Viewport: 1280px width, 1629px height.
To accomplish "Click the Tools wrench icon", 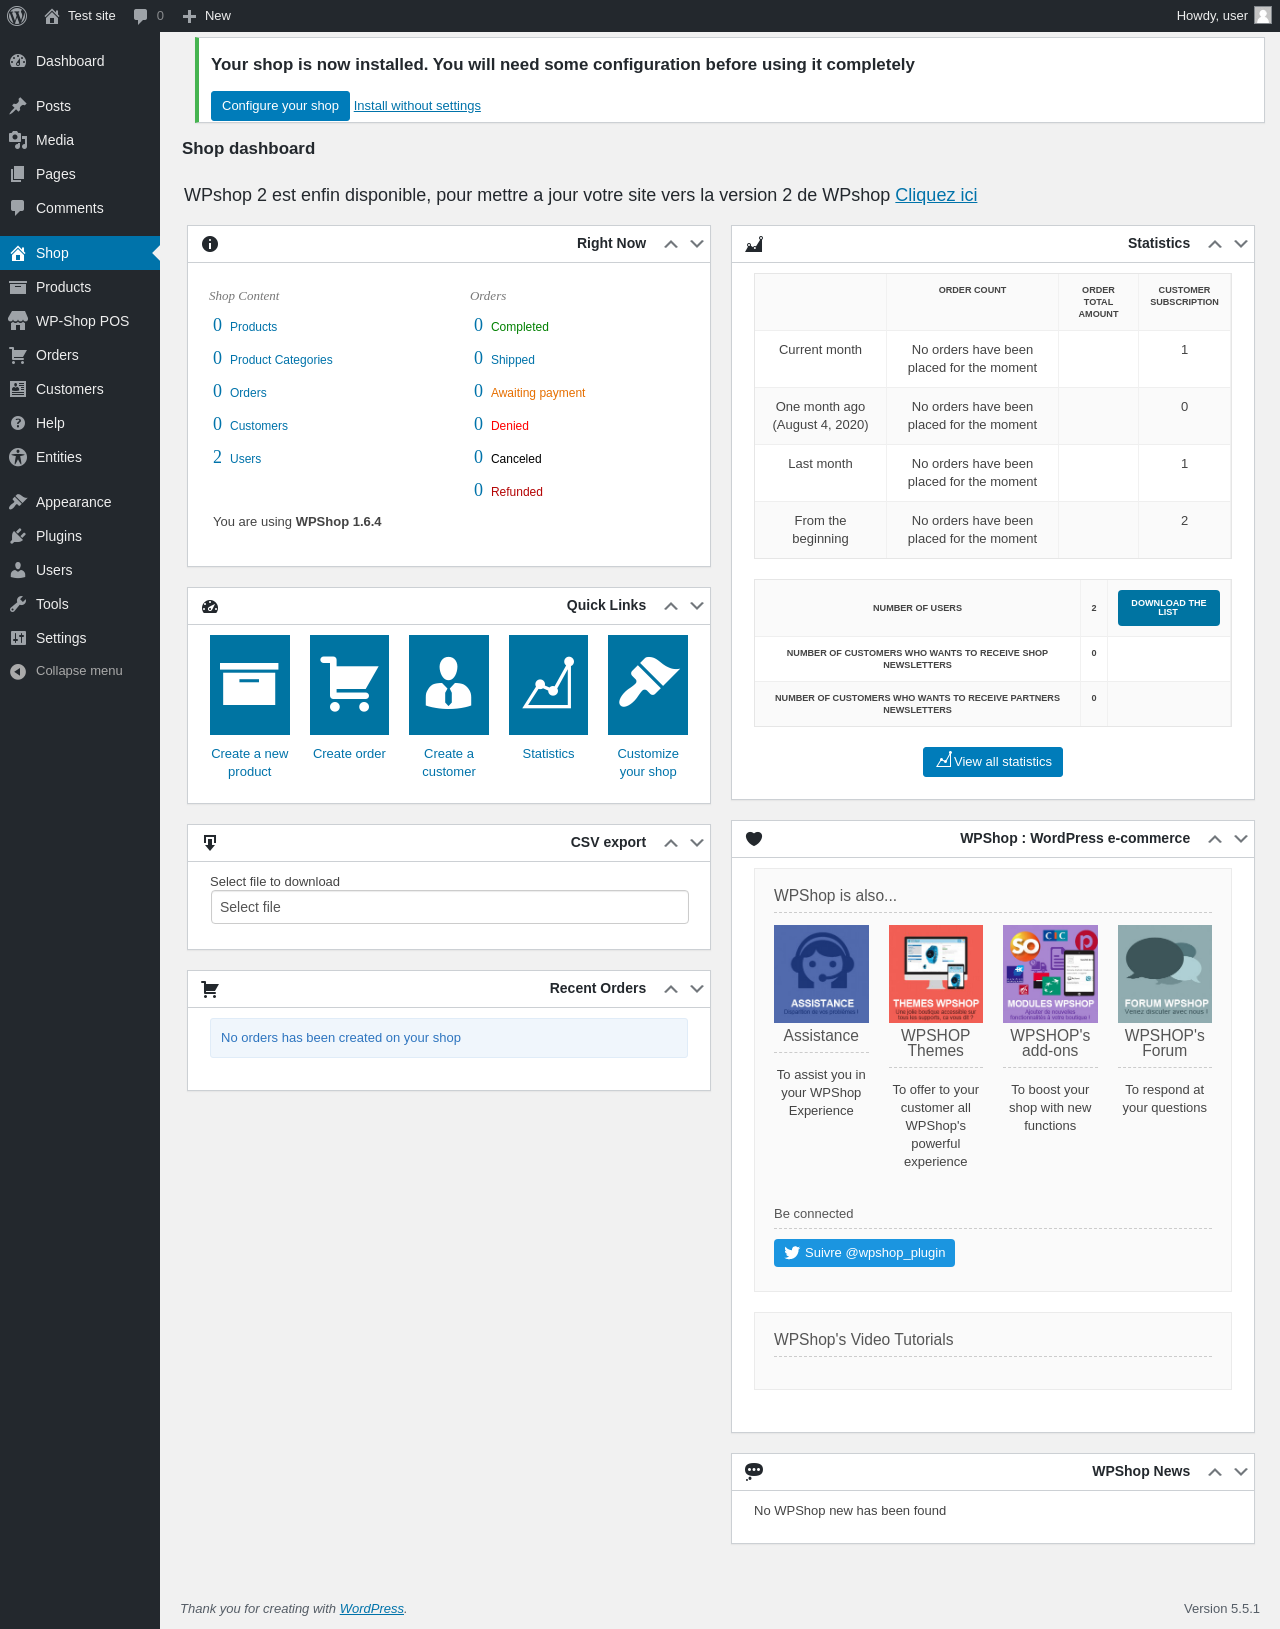I will 18,604.
